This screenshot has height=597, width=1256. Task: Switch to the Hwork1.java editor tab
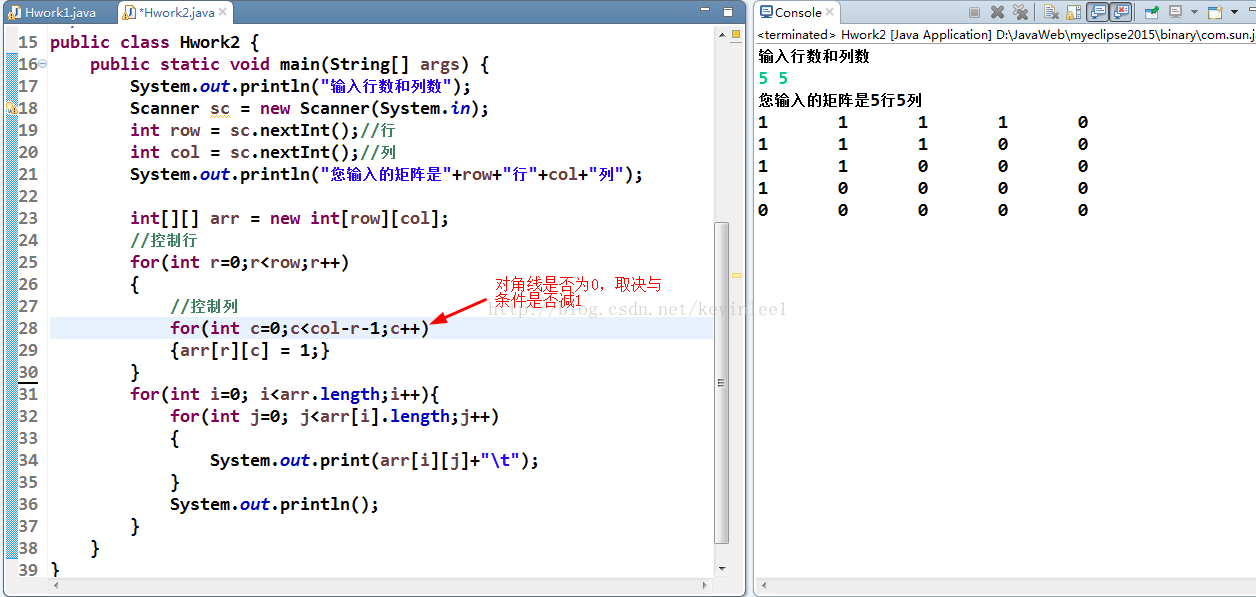pos(60,12)
